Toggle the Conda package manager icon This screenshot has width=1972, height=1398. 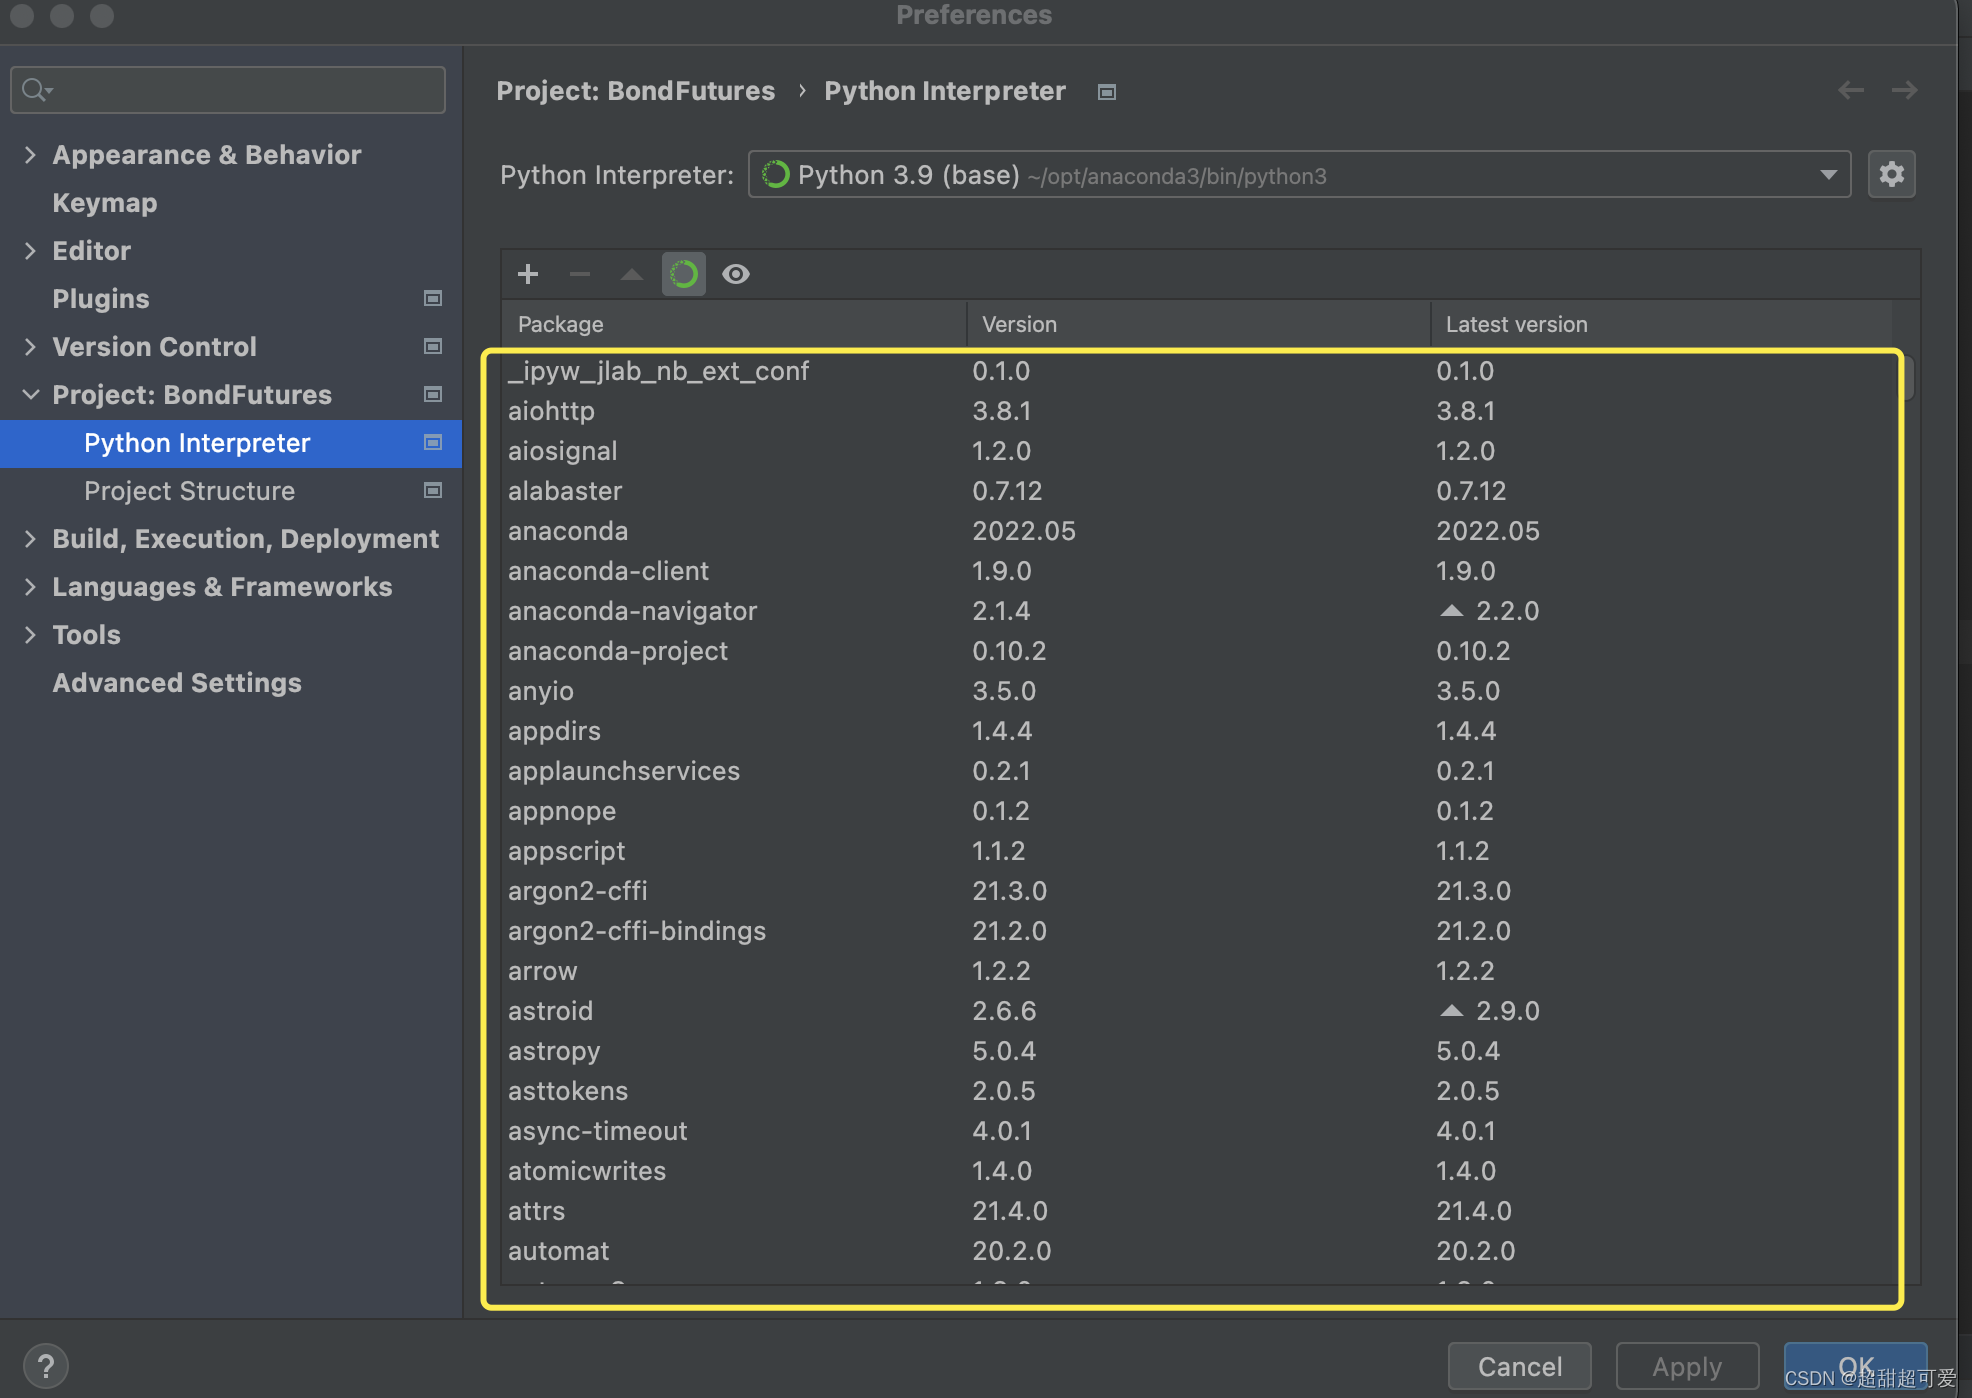coord(684,274)
